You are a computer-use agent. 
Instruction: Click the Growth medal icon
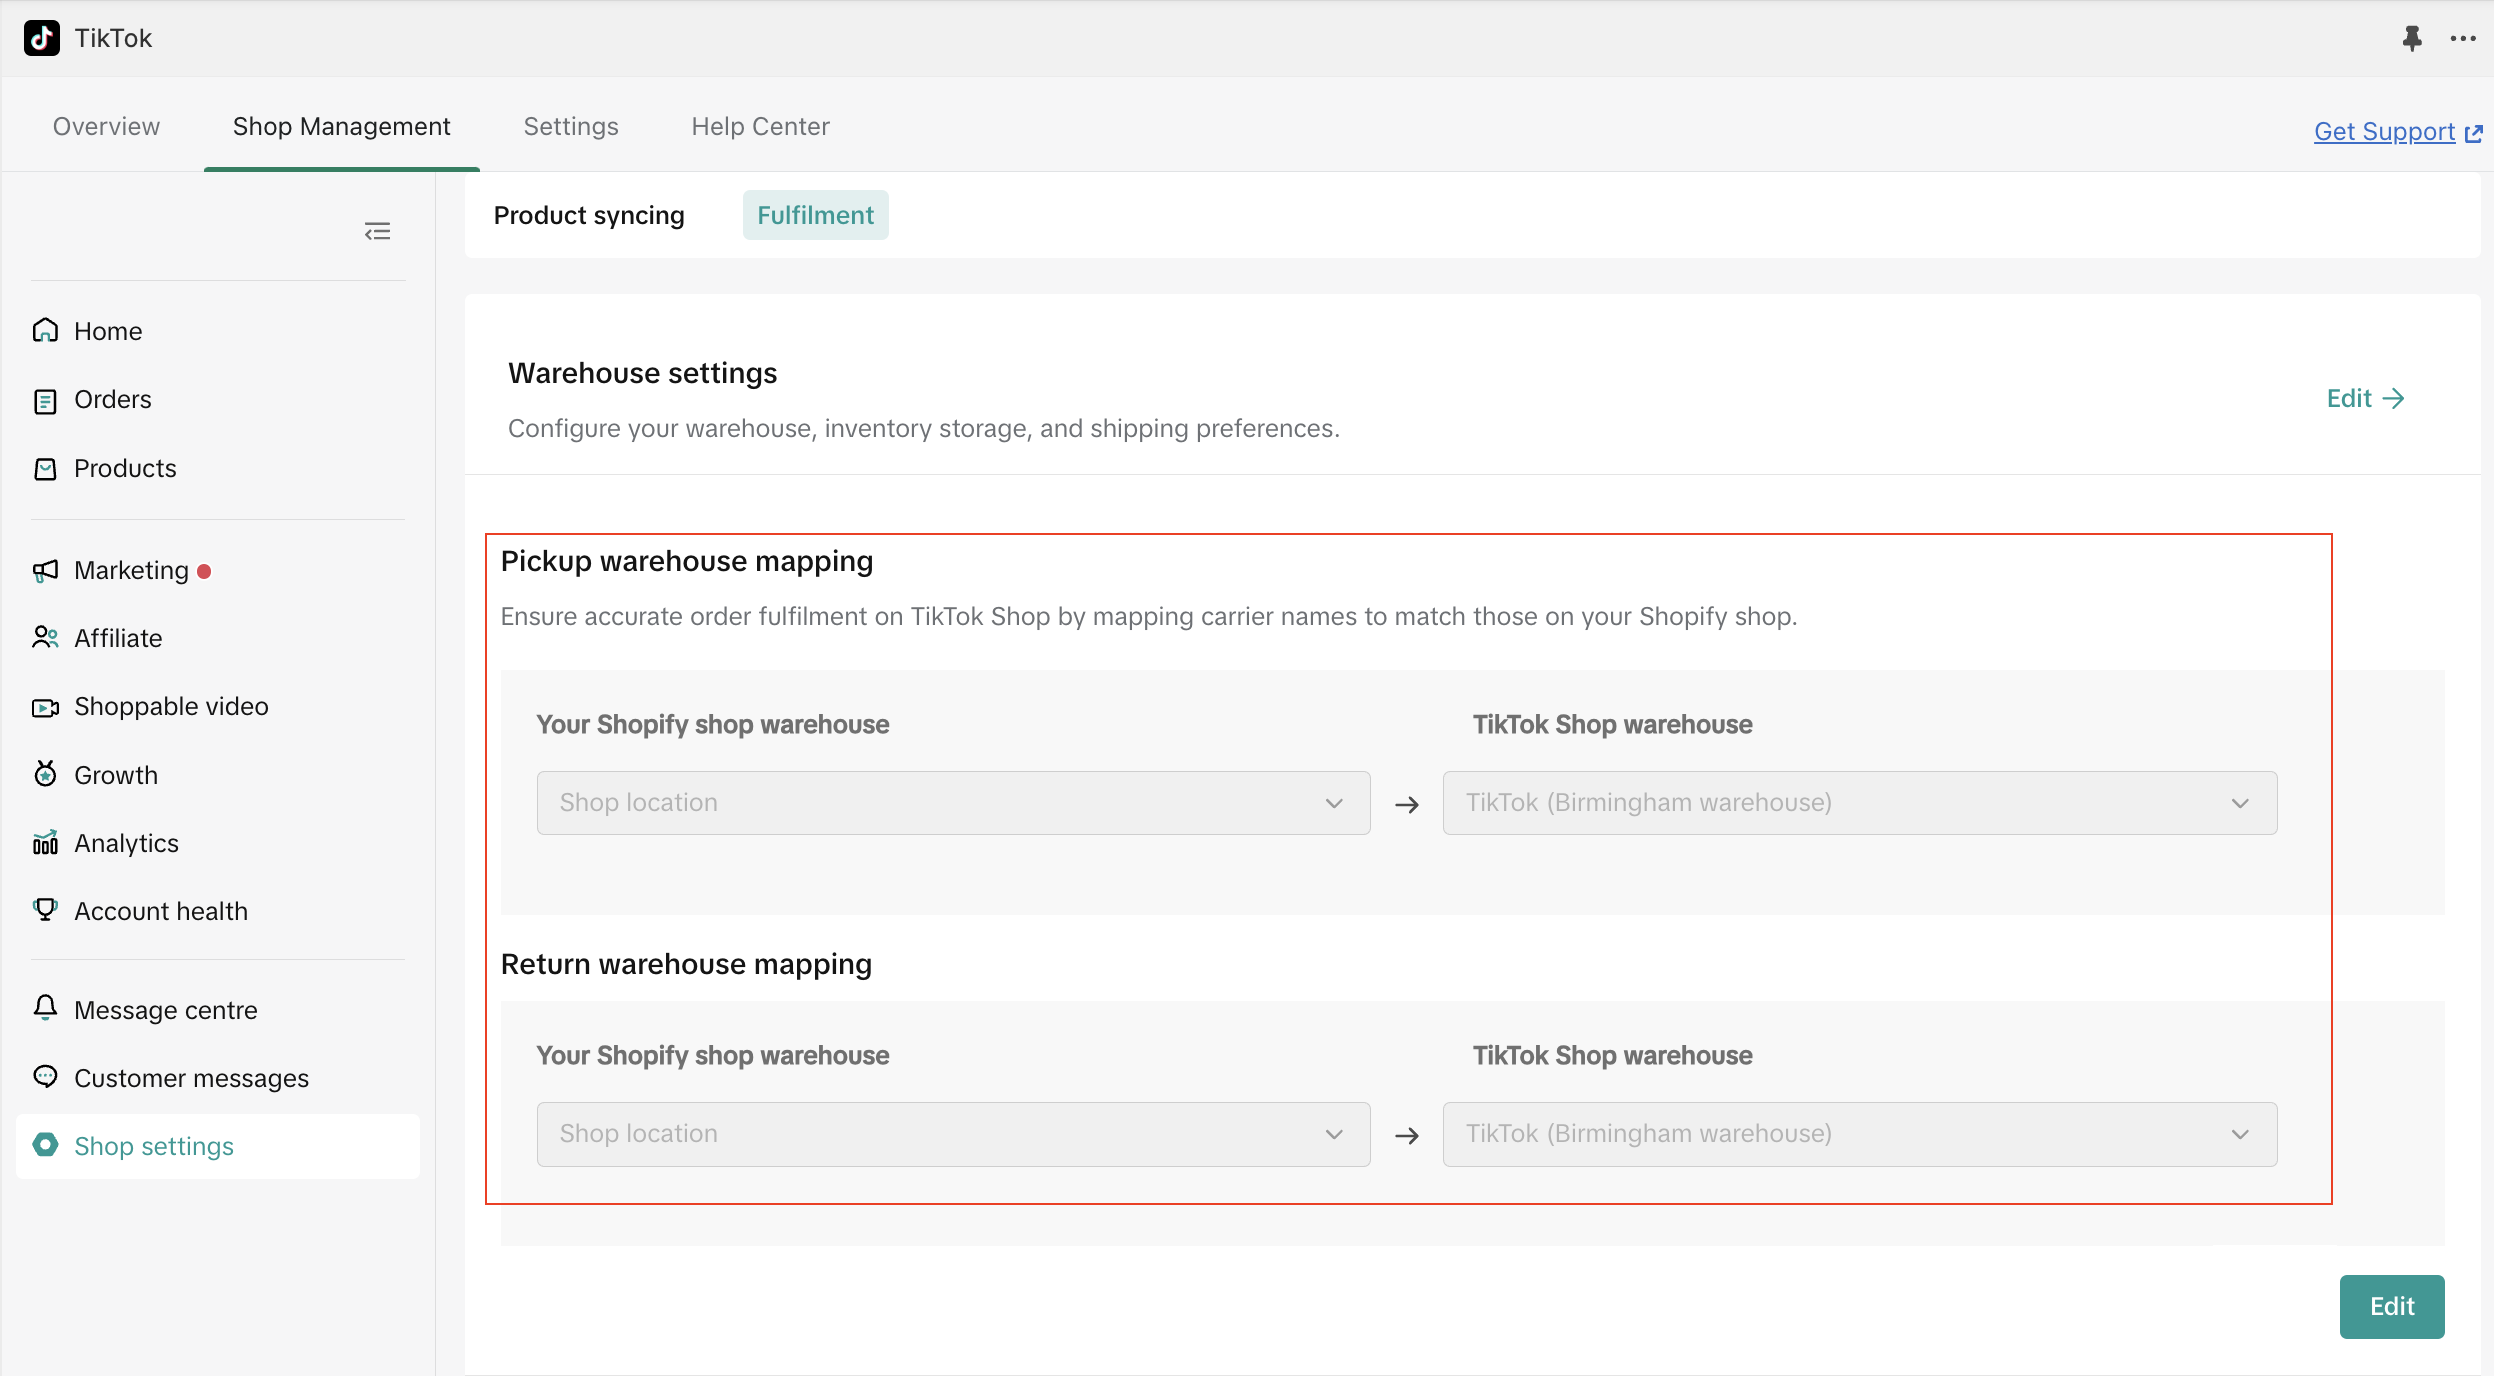click(x=45, y=773)
